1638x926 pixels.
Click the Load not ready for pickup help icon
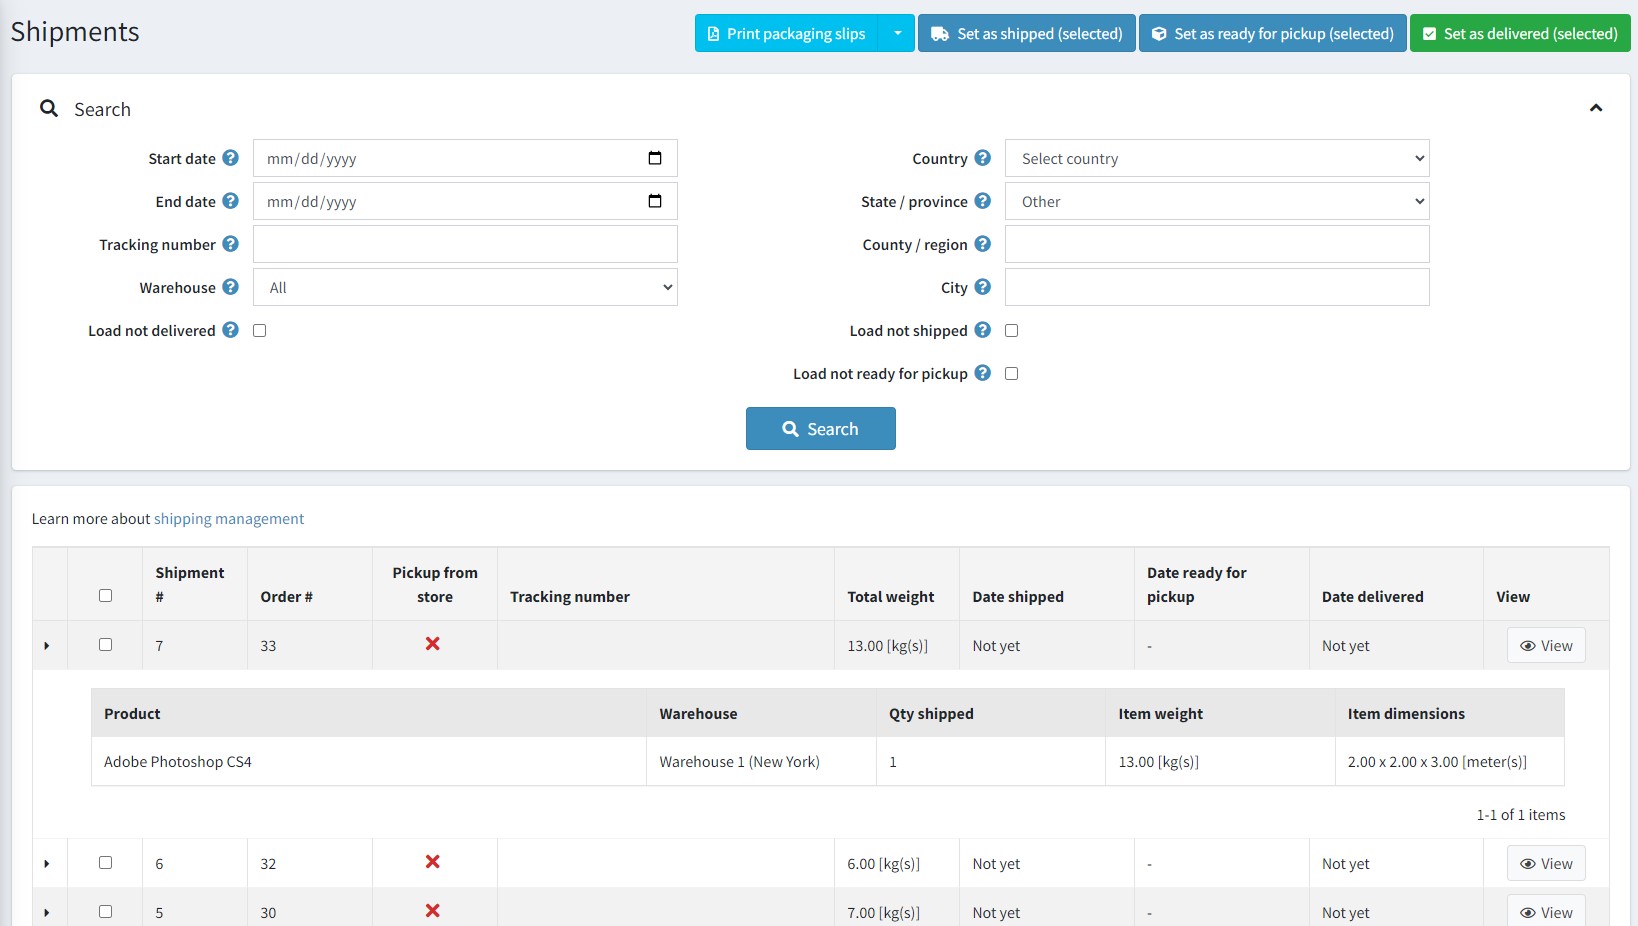click(982, 373)
